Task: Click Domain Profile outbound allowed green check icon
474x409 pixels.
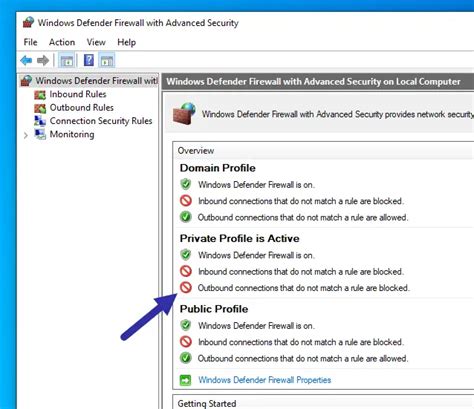Action: [x=186, y=217]
